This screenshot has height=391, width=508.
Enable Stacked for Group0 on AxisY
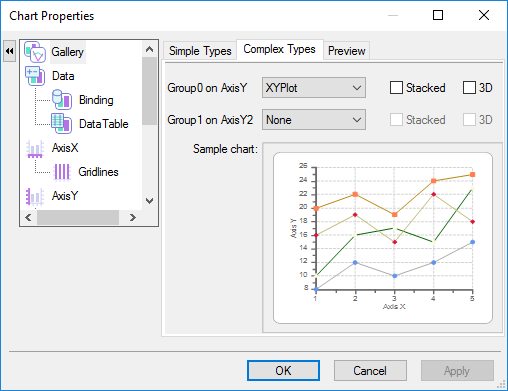coord(396,88)
